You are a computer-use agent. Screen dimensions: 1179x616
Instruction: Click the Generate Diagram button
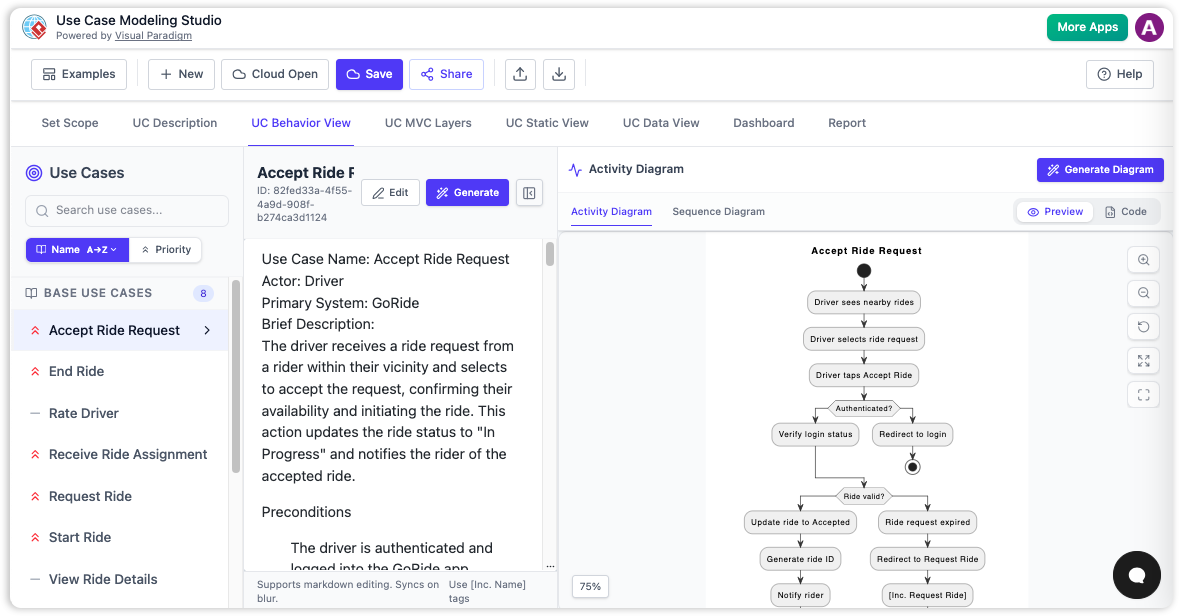click(x=1099, y=169)
